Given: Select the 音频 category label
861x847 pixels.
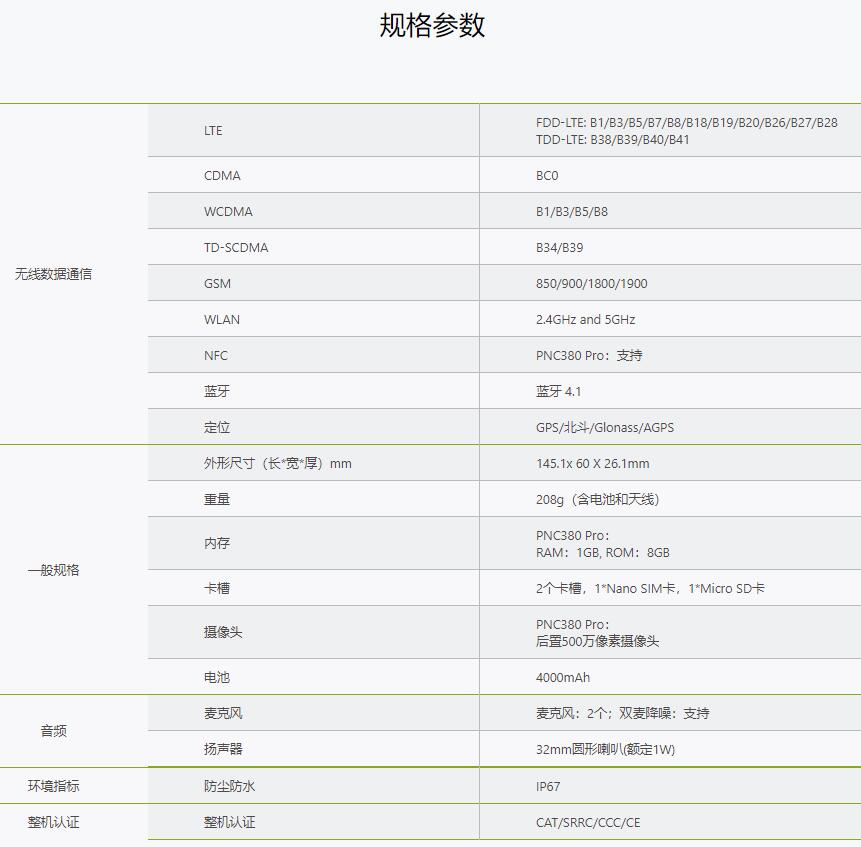Looking at the screenshot, I should point(53,731).
